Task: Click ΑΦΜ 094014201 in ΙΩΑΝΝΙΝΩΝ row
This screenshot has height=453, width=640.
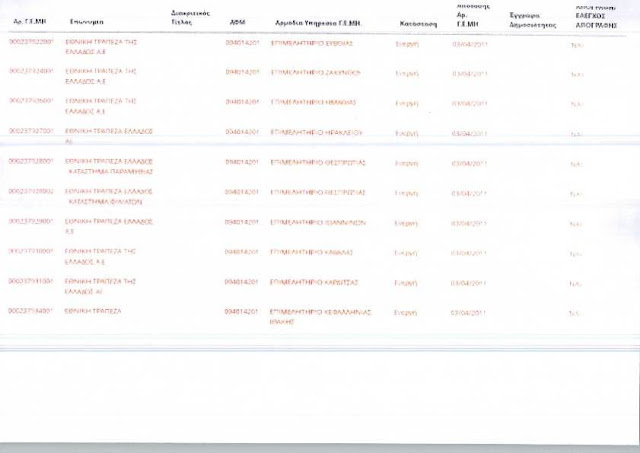Action: 242,222
